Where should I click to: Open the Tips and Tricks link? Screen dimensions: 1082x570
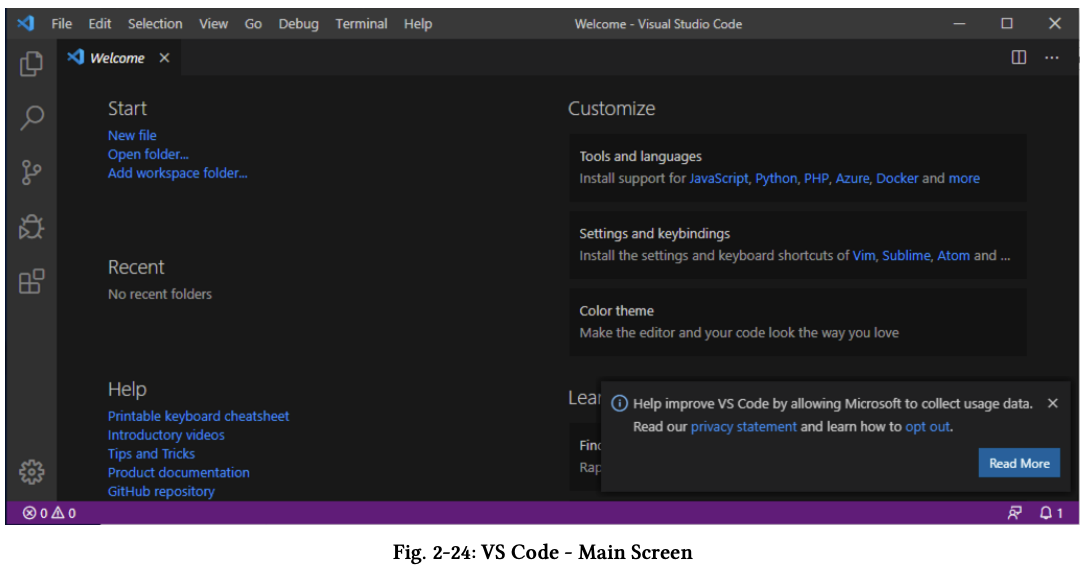151,453
